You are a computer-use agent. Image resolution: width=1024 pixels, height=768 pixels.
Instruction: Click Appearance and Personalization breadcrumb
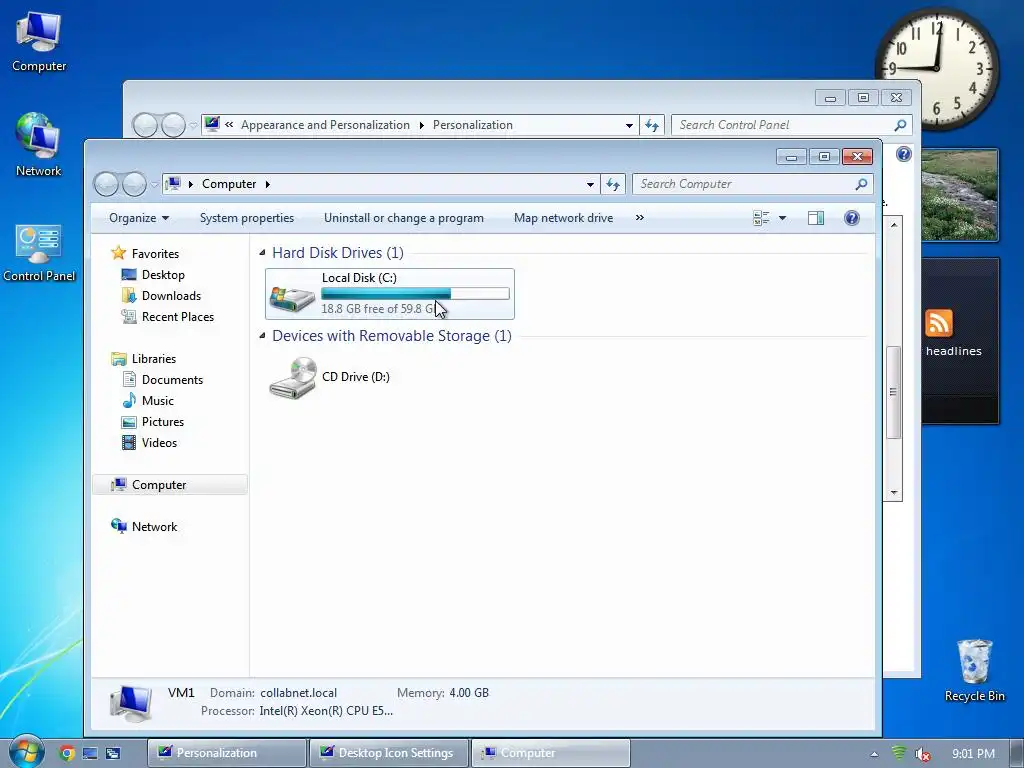(x=325, y=125)
